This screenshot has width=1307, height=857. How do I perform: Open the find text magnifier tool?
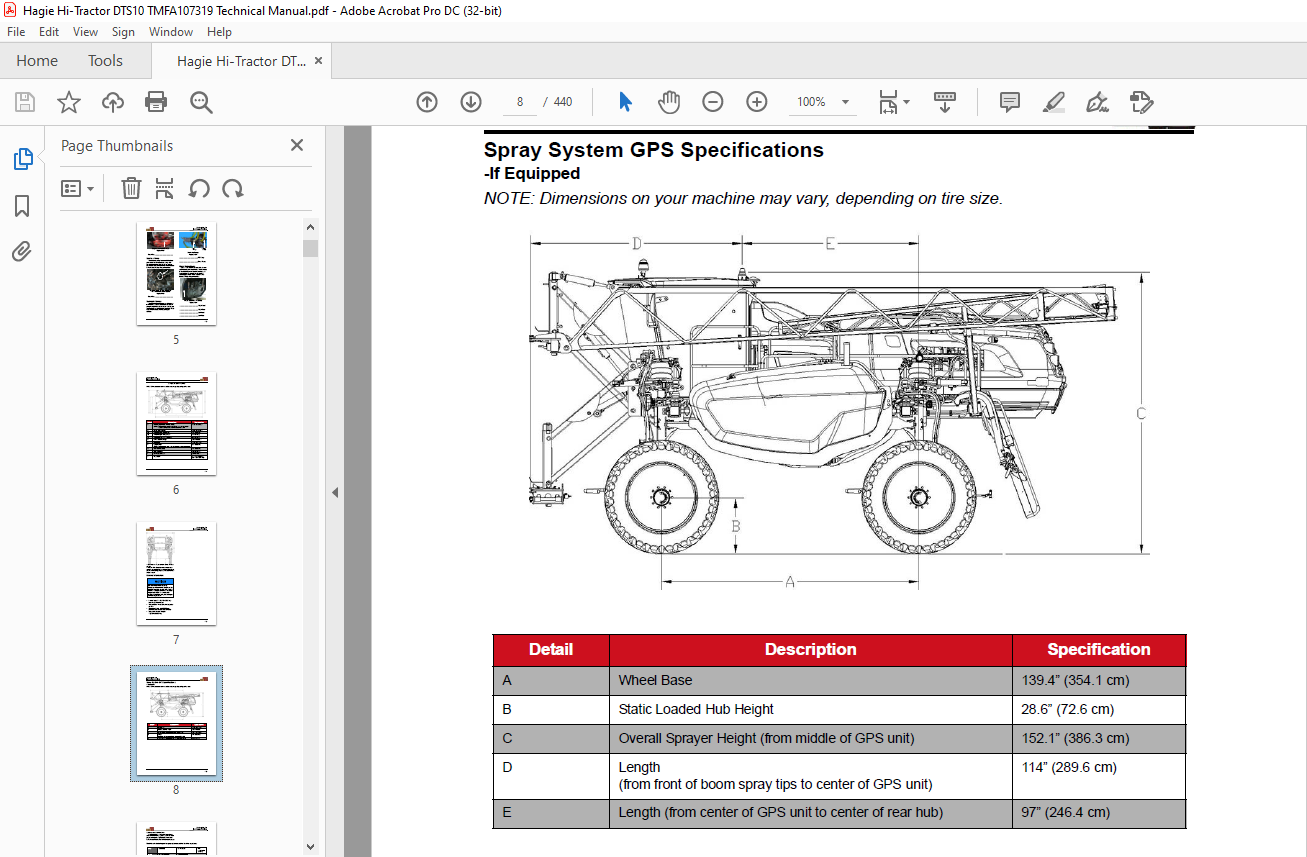pos(201,102)
